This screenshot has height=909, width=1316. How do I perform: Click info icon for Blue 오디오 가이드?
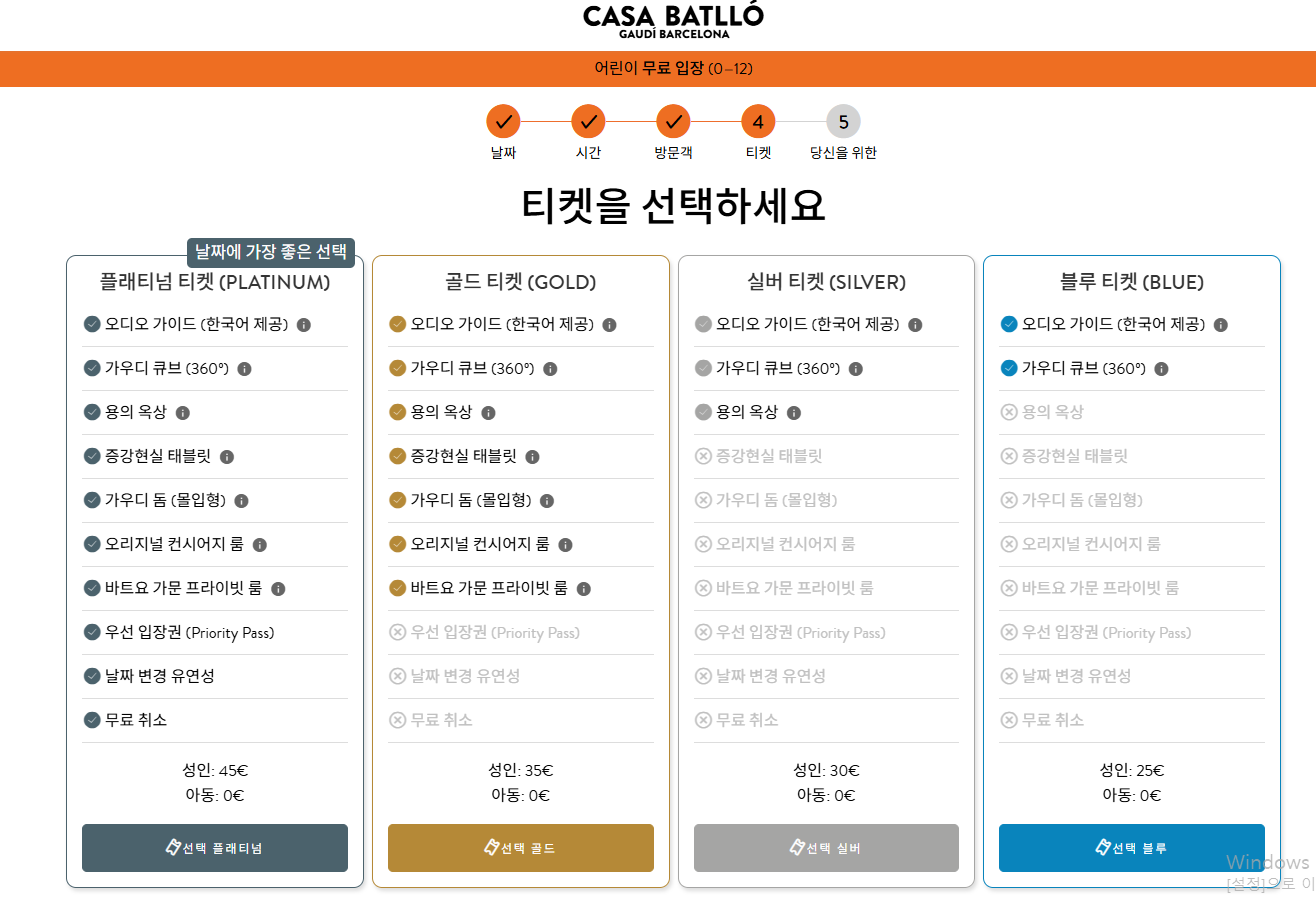pos(1221,325)
